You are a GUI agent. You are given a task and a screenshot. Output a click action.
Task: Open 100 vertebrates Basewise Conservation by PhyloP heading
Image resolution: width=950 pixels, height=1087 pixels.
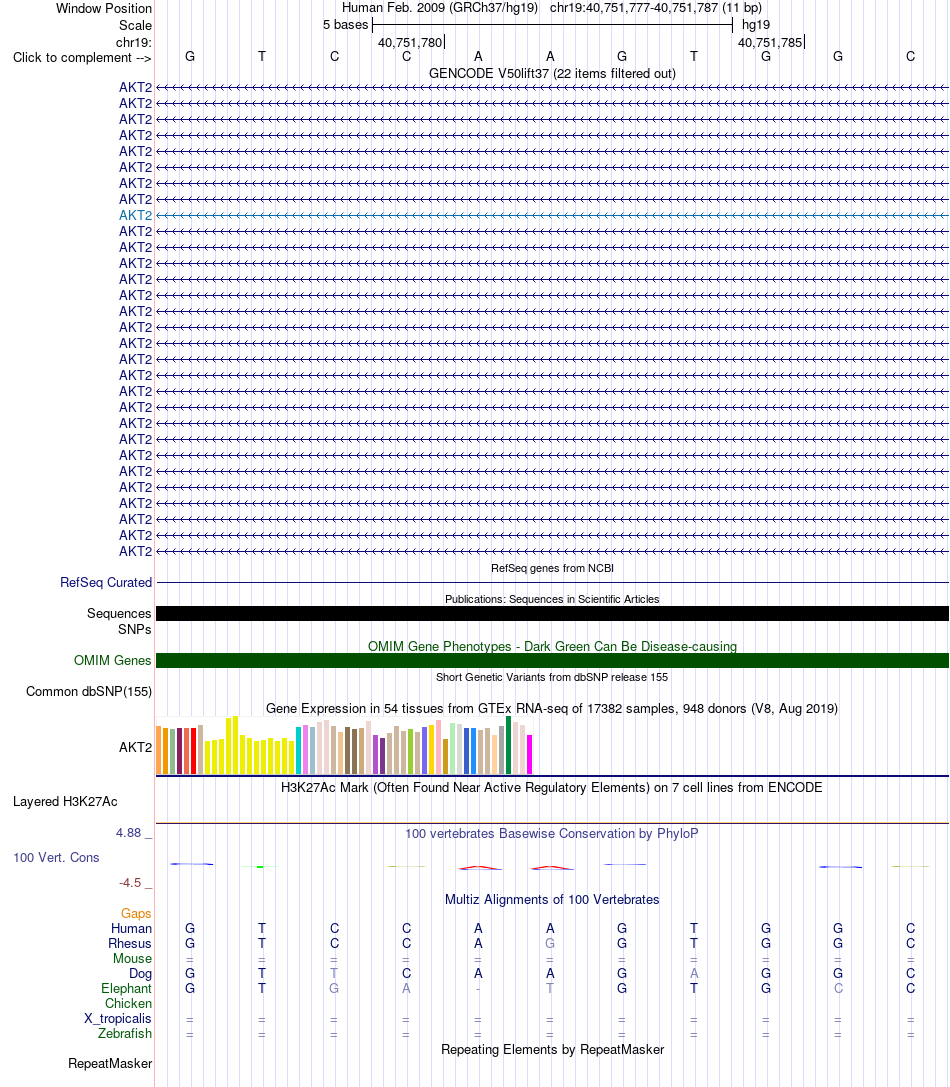[x=552, y=833]
